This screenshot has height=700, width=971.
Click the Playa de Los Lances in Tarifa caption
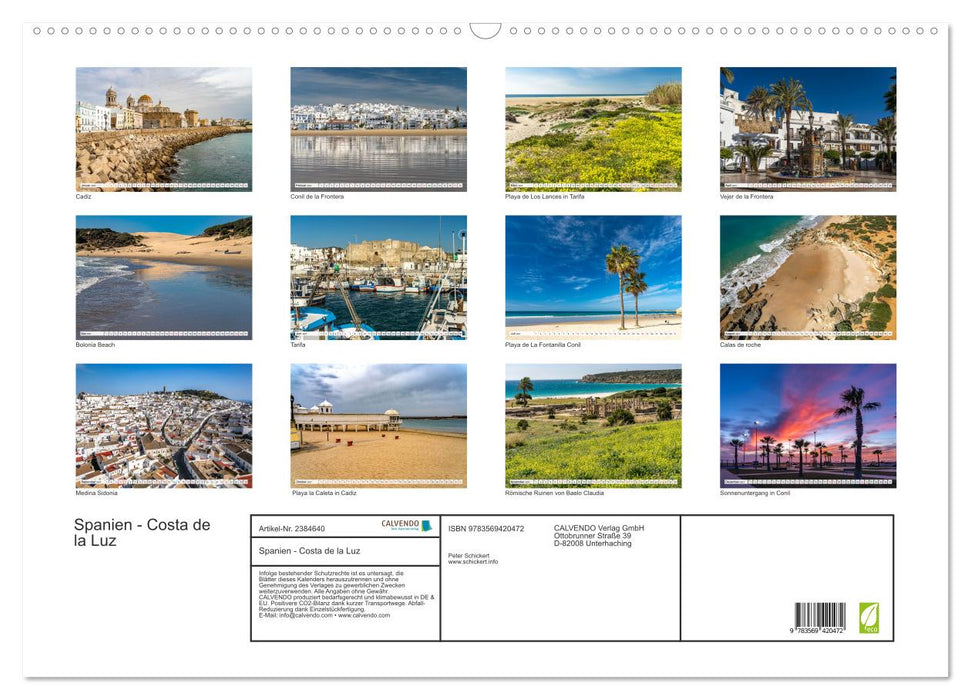[x=544, y=196]
